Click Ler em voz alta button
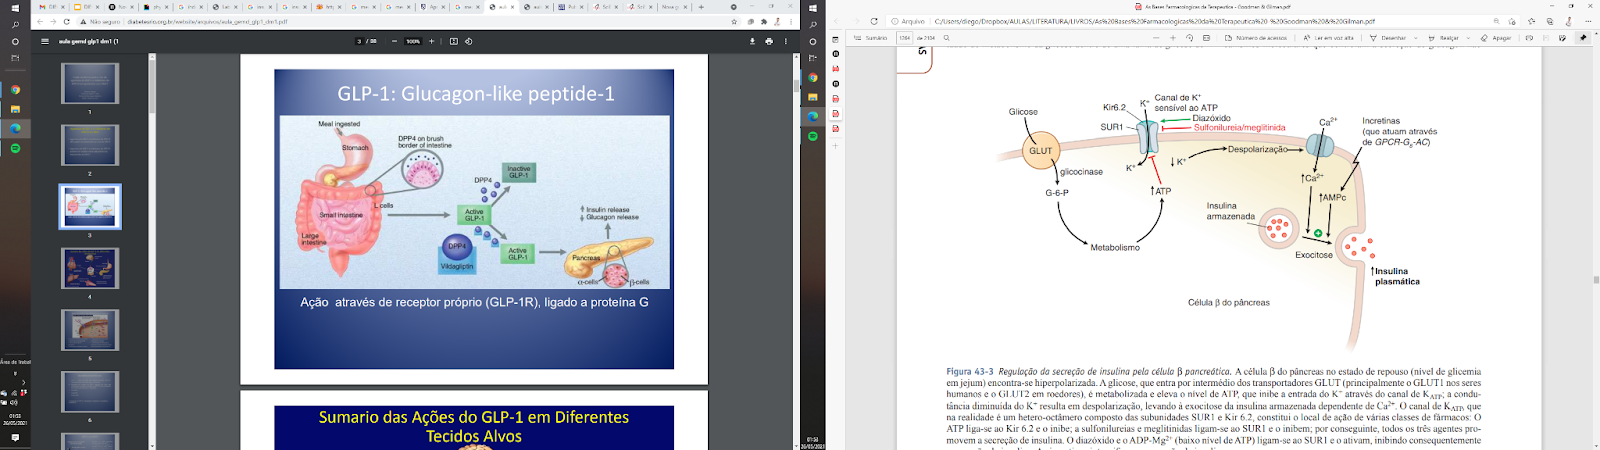The height and width of the screenshot is (450, 1600). [1330, 38]
